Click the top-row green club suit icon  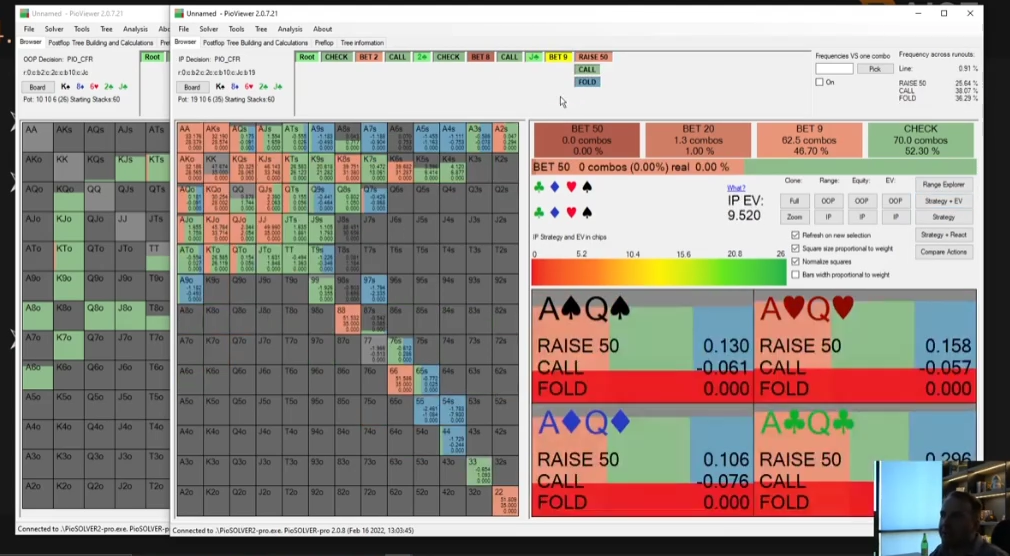tap(539, 187)
